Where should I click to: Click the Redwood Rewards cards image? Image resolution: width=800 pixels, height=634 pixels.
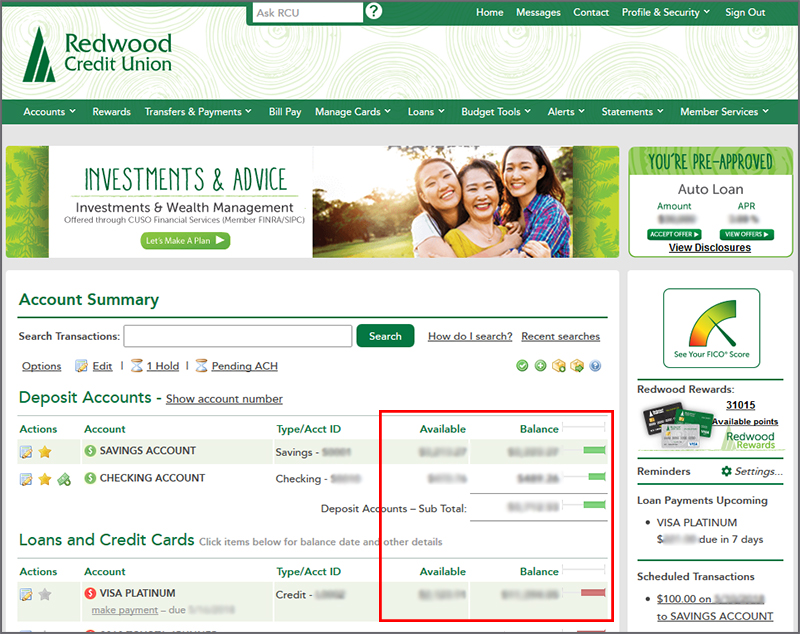click(x=677, y=425)
